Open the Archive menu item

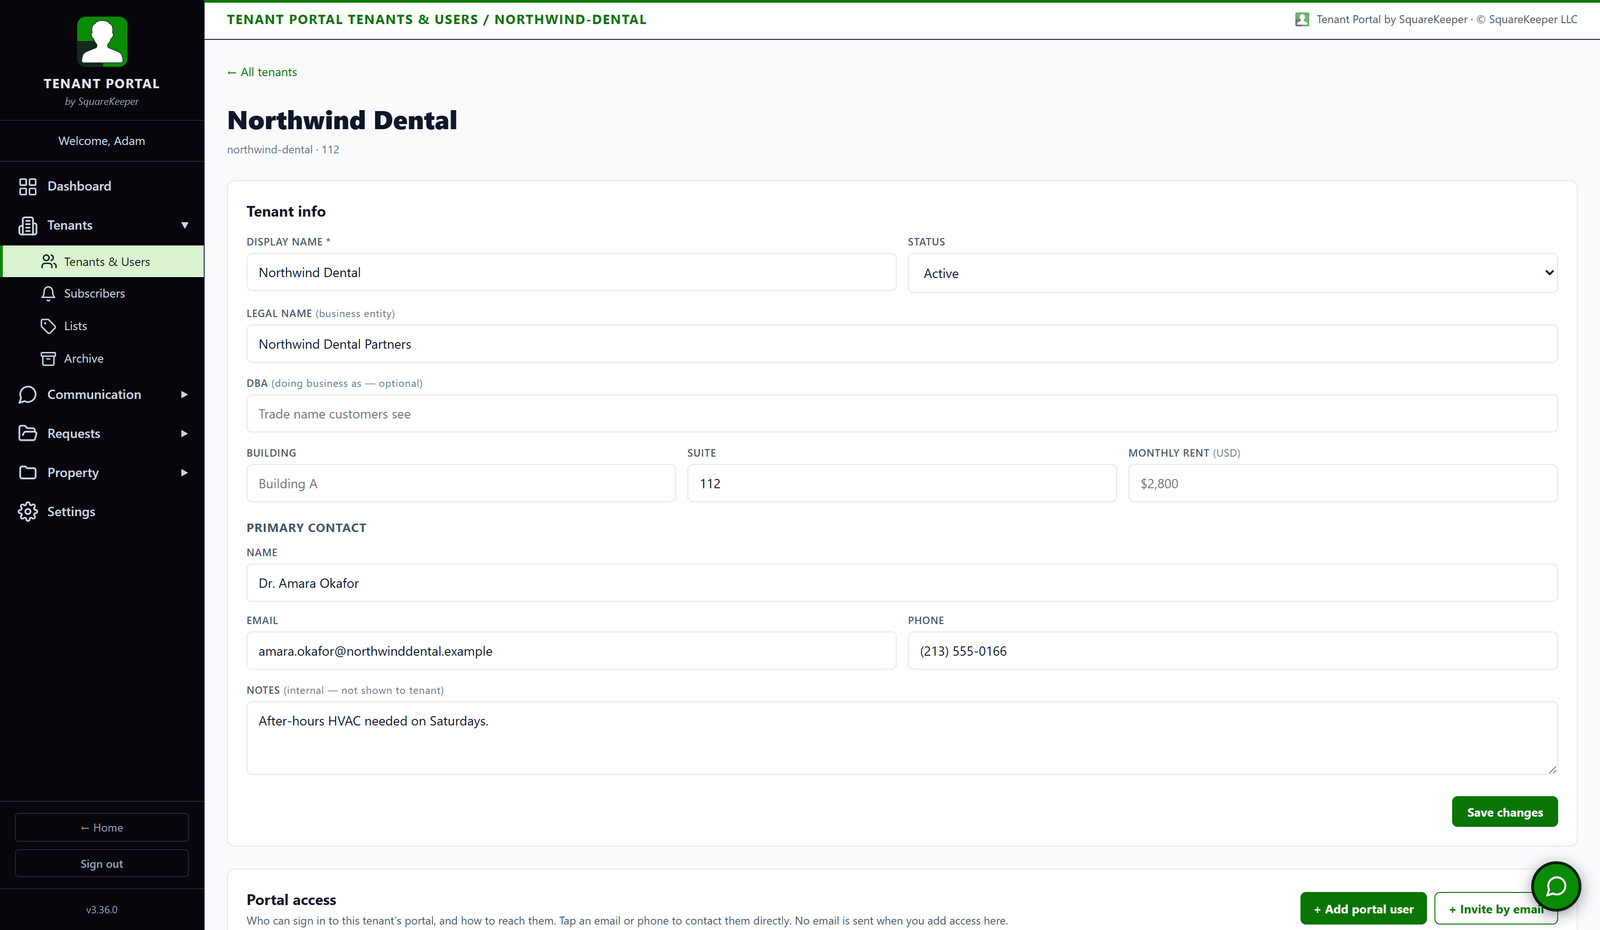(x=102, y=359)
